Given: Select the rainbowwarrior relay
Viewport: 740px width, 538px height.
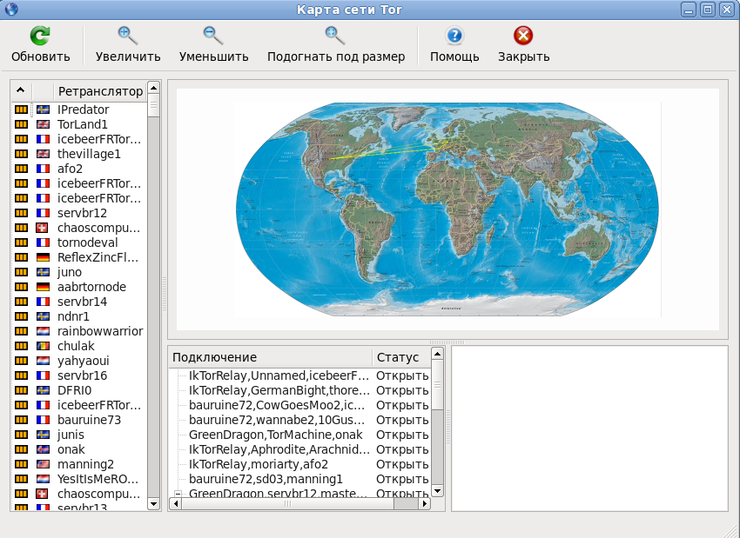Looking at the screenshot, I should (99, 331).
